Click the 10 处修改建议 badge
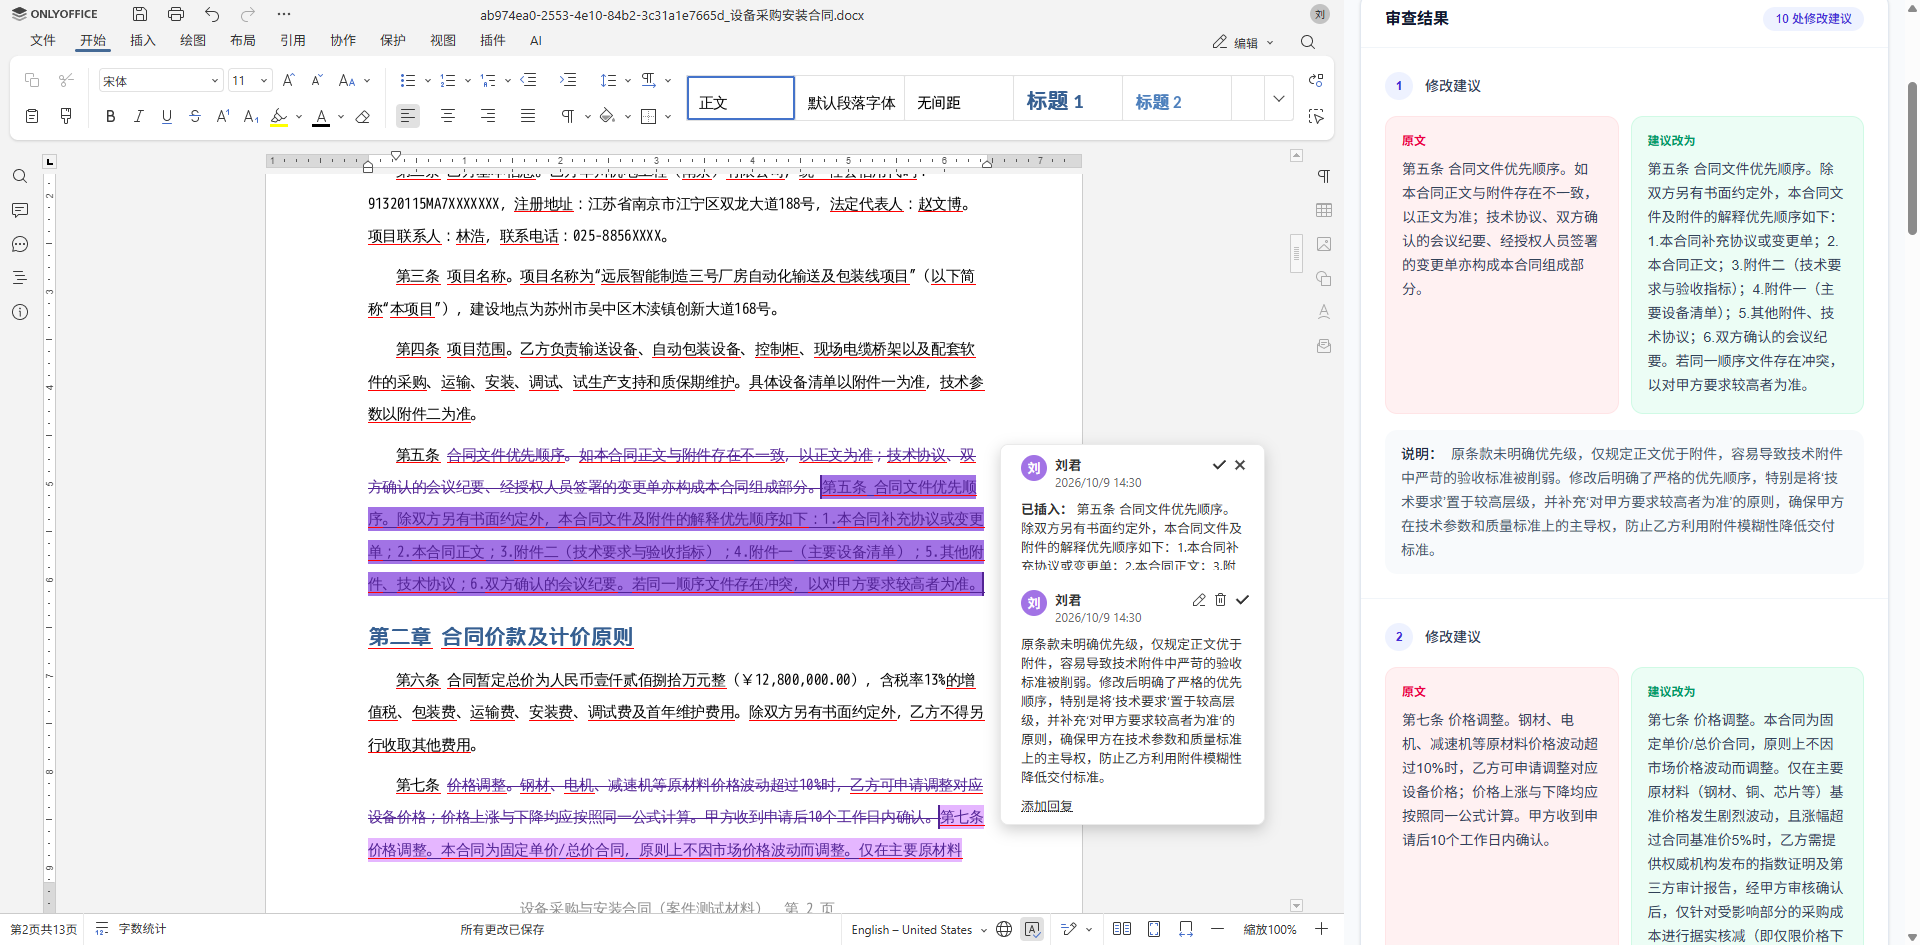This screenshot has width=1920, height=945. coord(1813,19)
